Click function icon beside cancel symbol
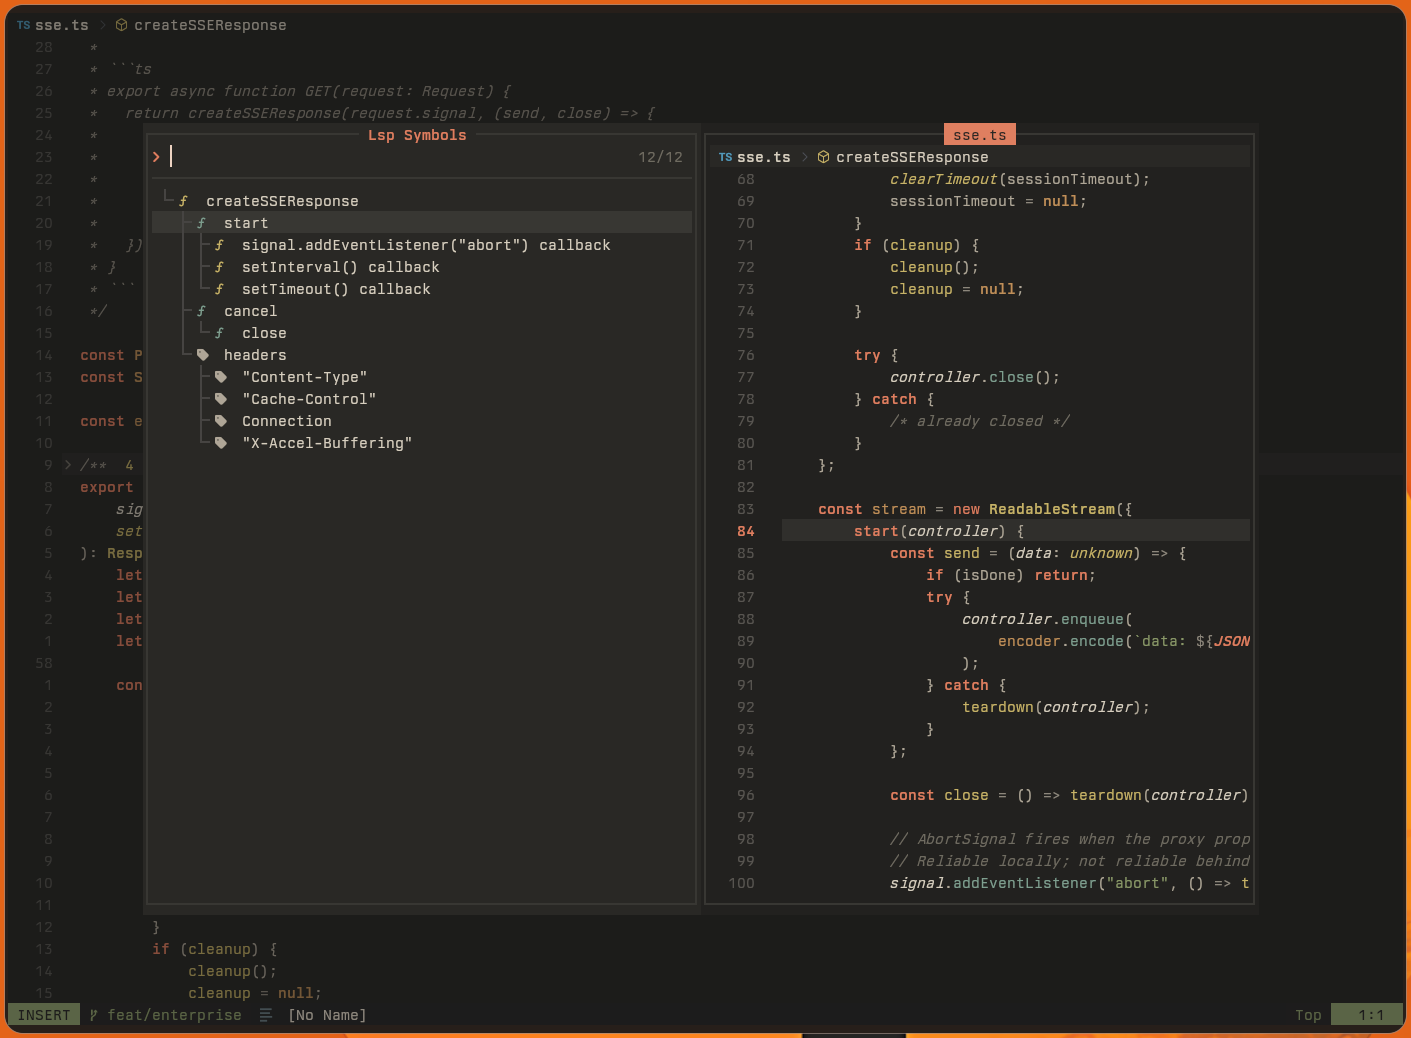1411x1038 pixels. (x=201, y=311)
